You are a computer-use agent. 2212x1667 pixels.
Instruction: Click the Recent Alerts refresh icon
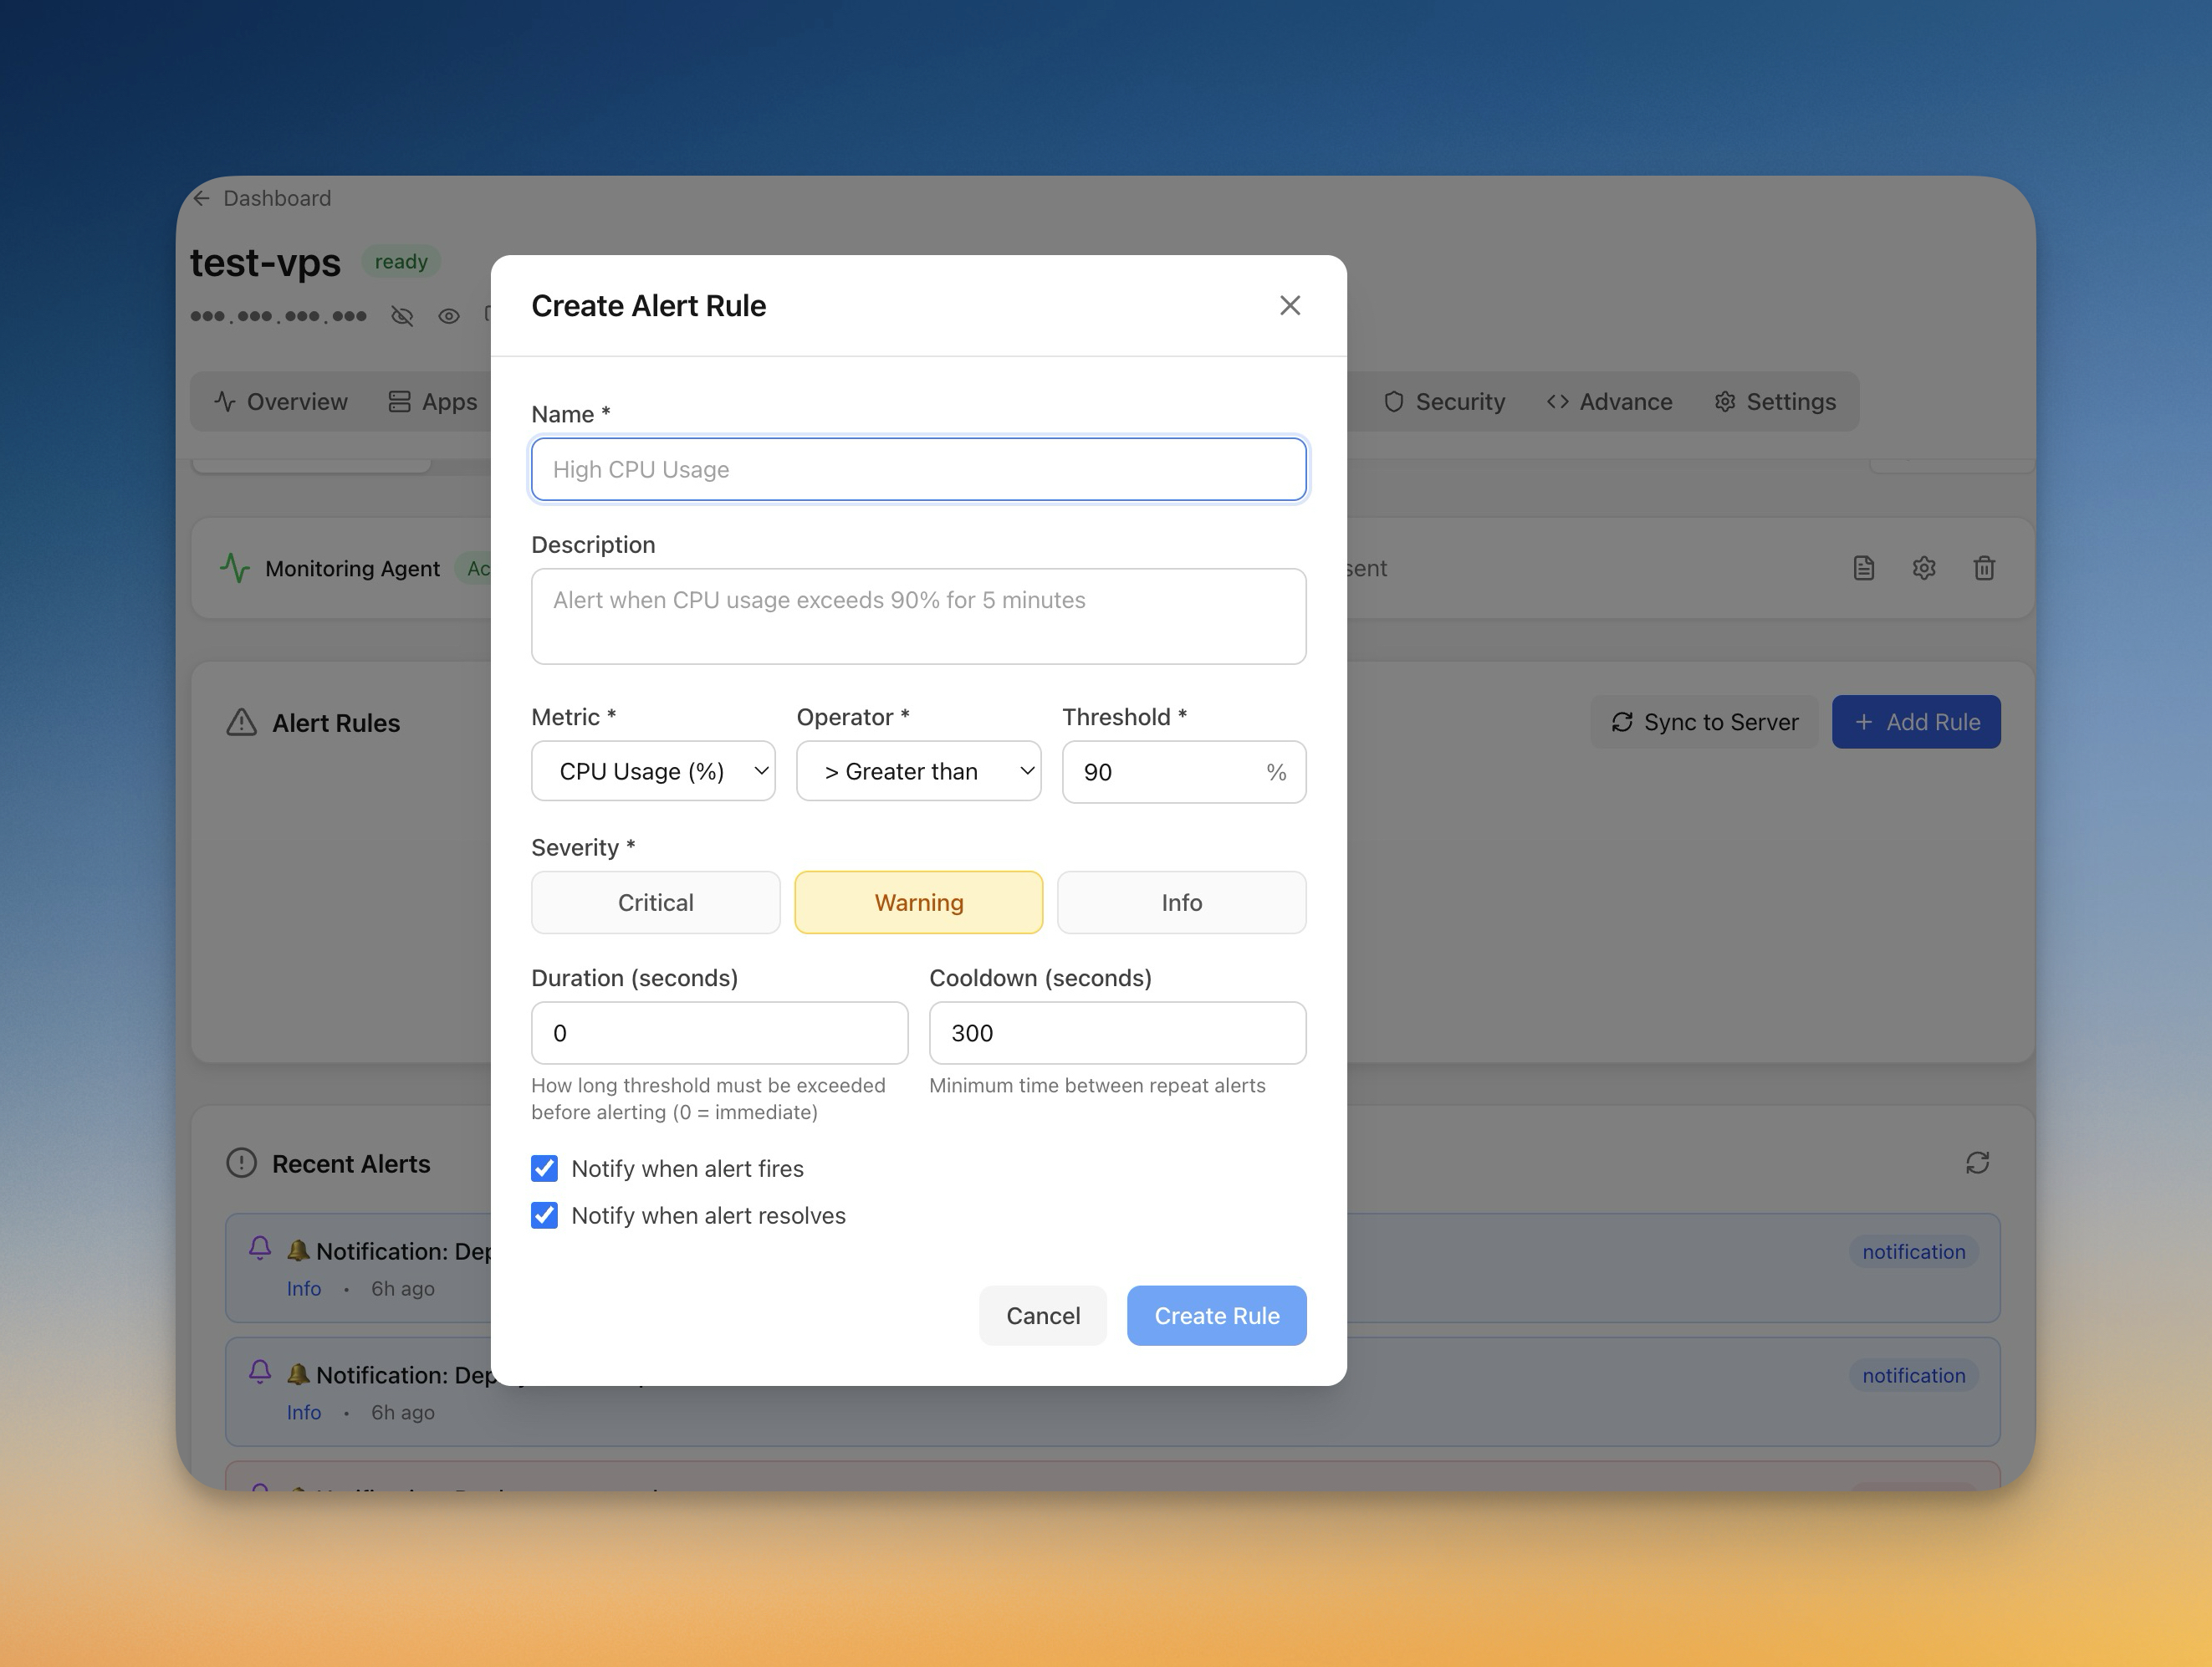click(x=1976, y=1163)
